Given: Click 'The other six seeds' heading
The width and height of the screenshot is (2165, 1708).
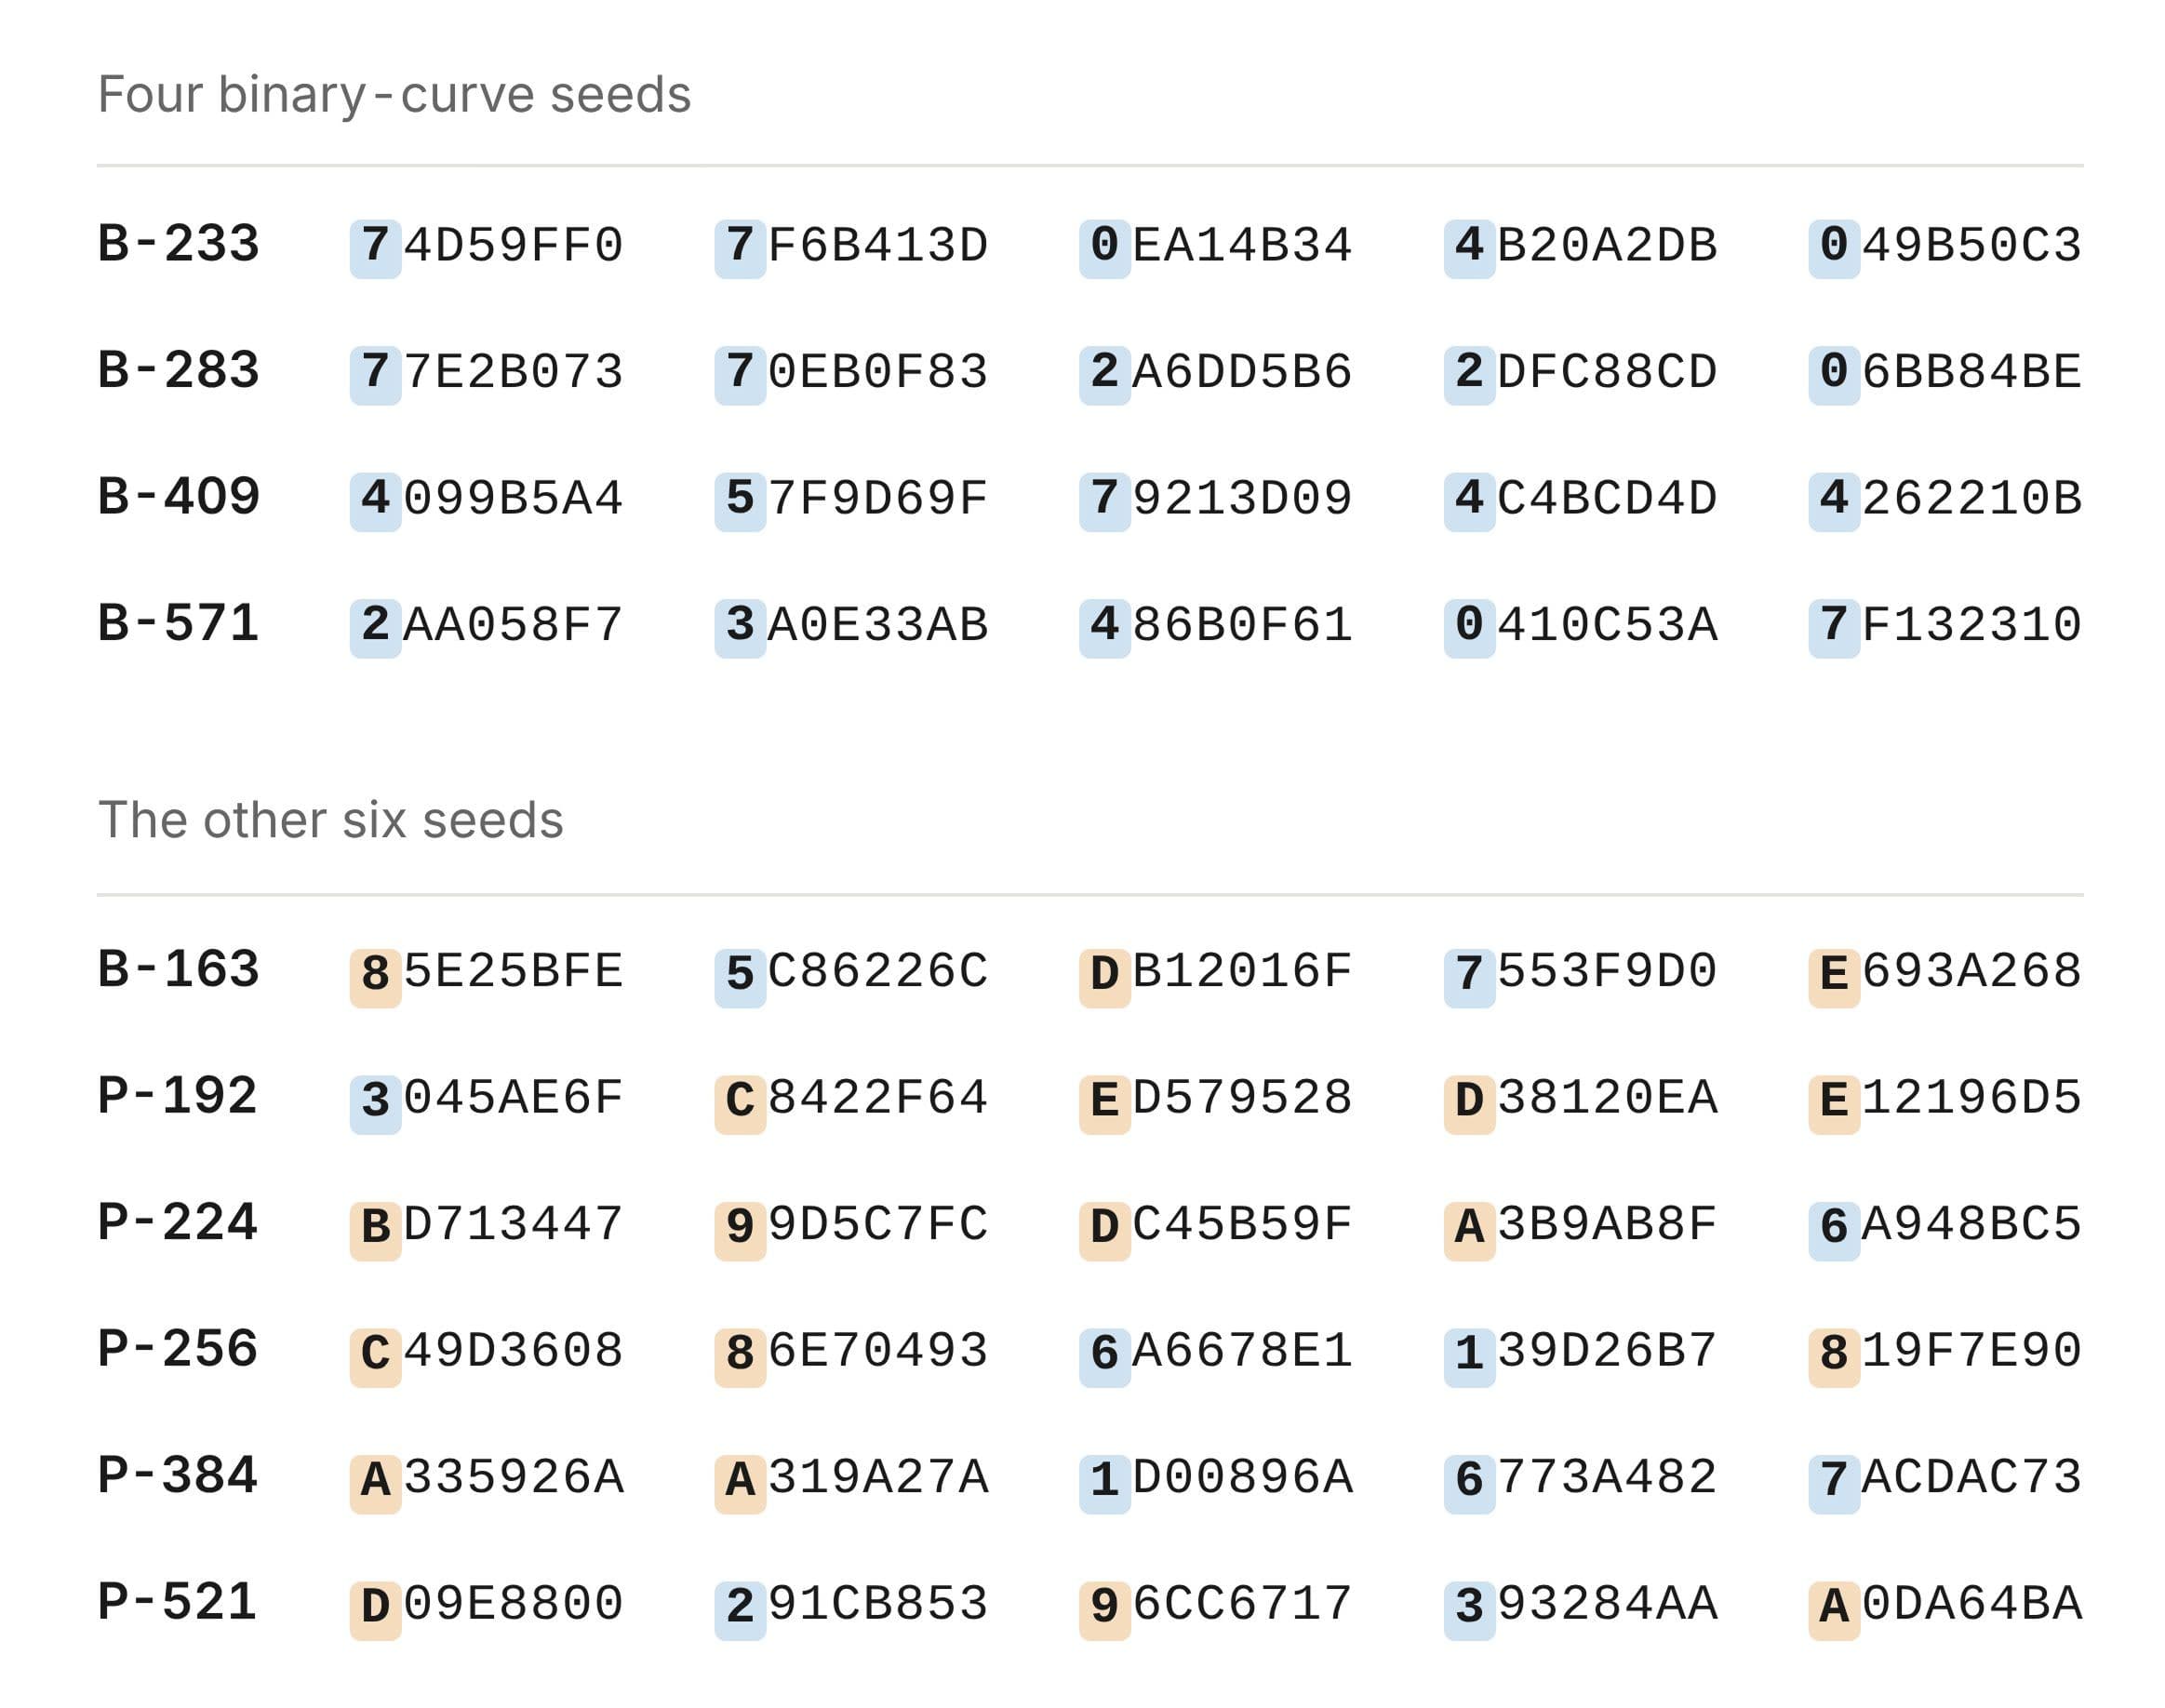Looking at the screenshot, I should (x=330, y=820).
